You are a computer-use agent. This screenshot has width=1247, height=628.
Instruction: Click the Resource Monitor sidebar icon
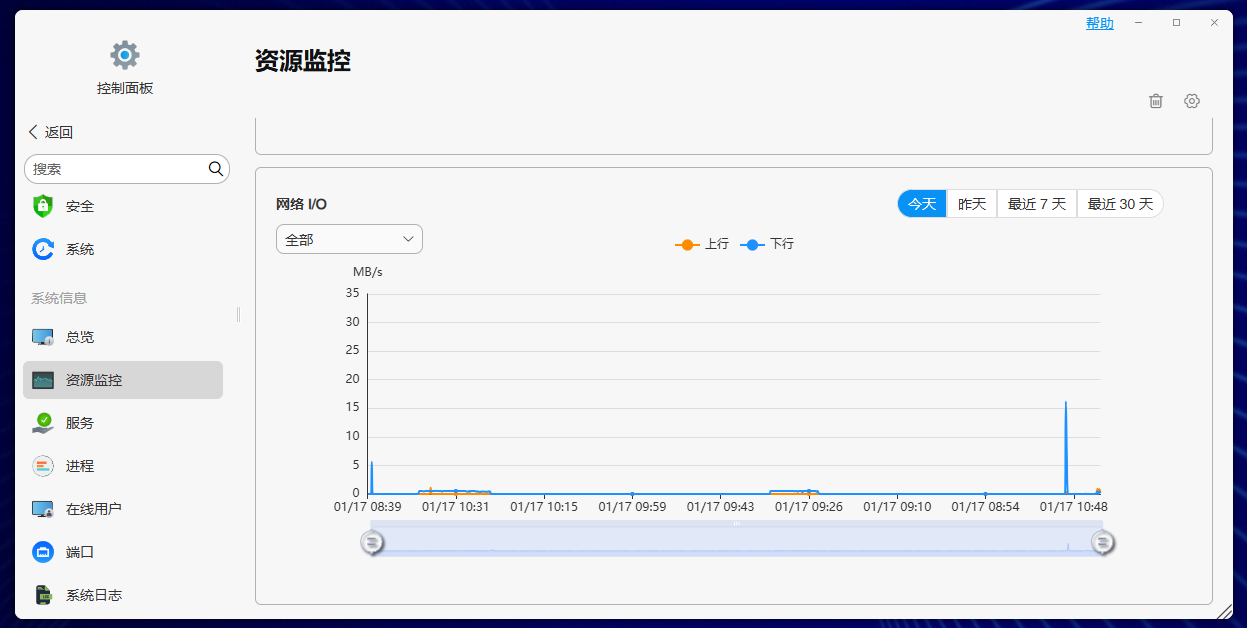(42, 380)
